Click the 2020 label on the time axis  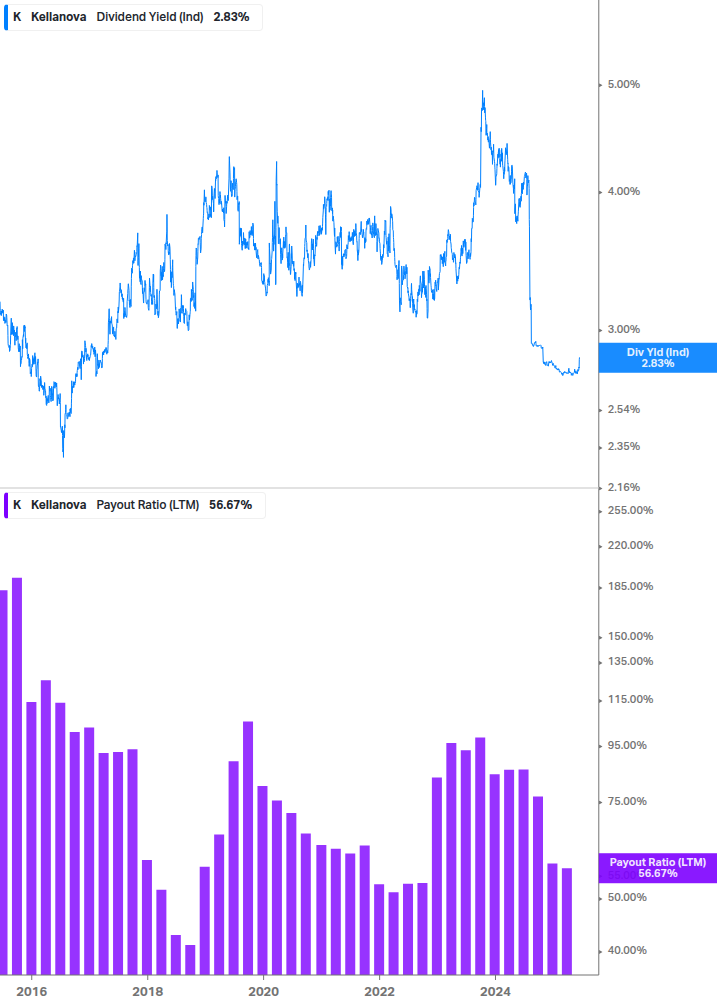[x=263, y=992]
